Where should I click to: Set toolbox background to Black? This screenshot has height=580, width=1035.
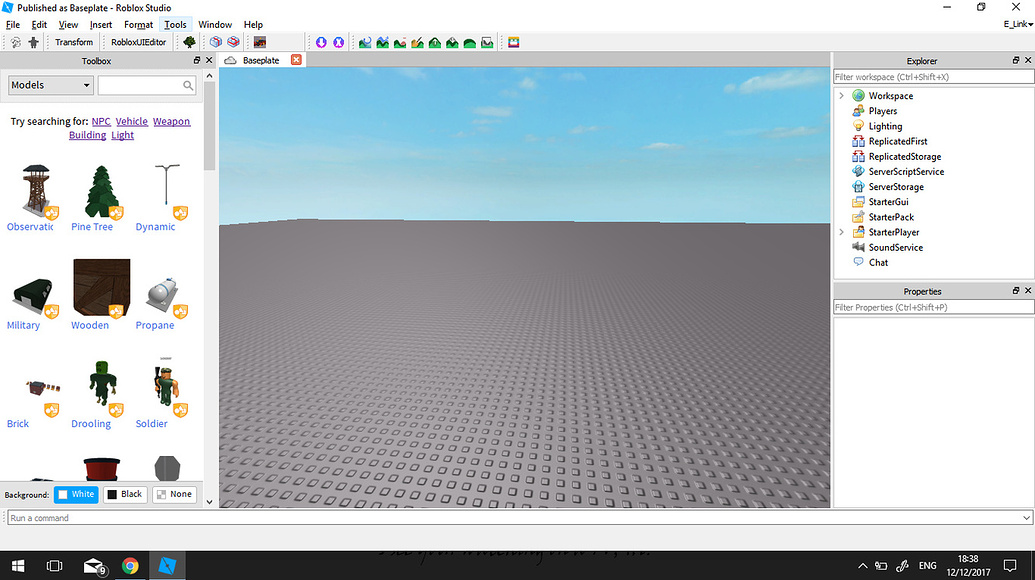coord(125,494)
